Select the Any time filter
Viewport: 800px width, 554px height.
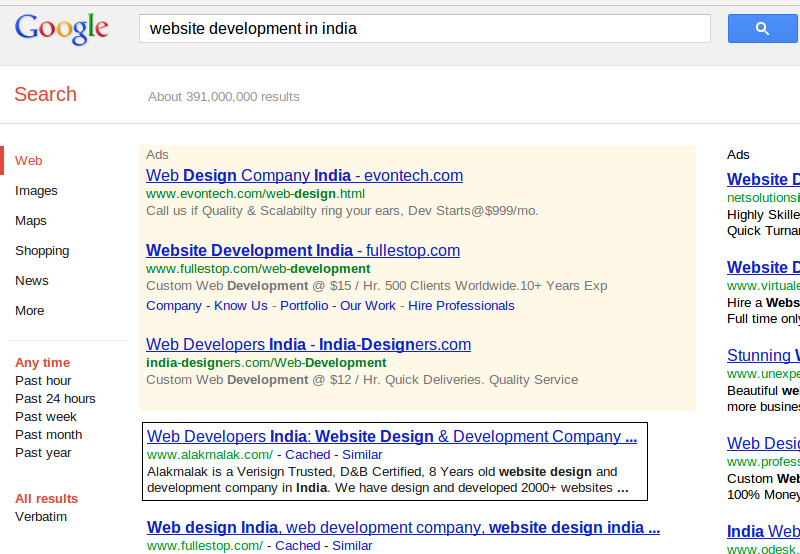pyautogui.click(x=42, y=363)
